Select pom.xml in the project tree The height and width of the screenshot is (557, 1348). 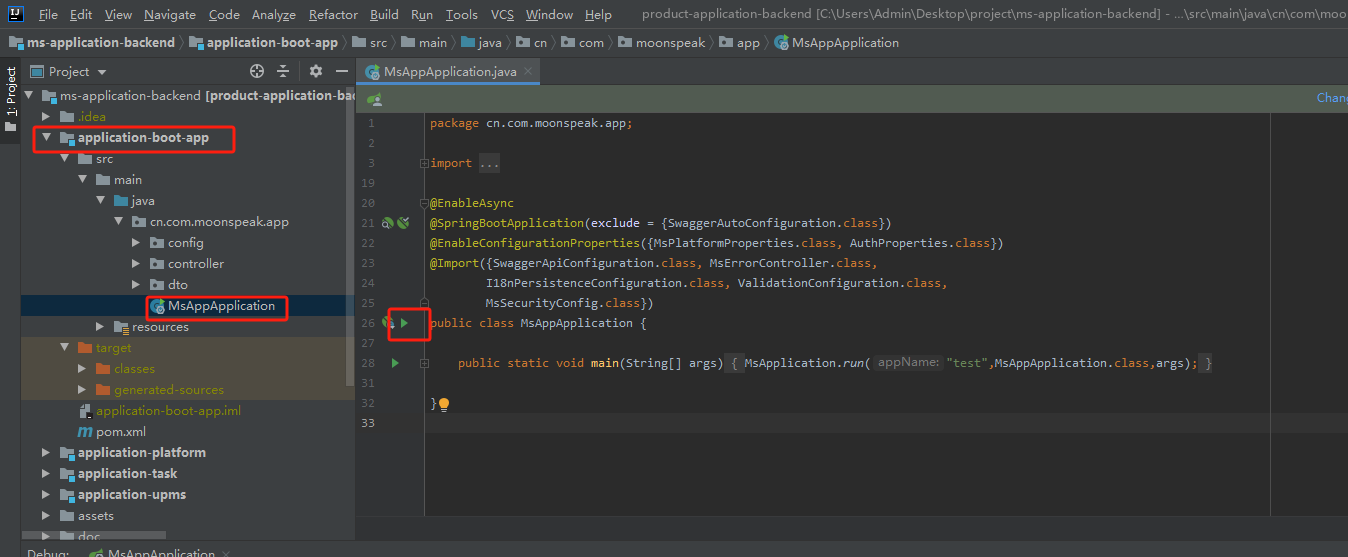pyautogui.click(x=120, y=432)
